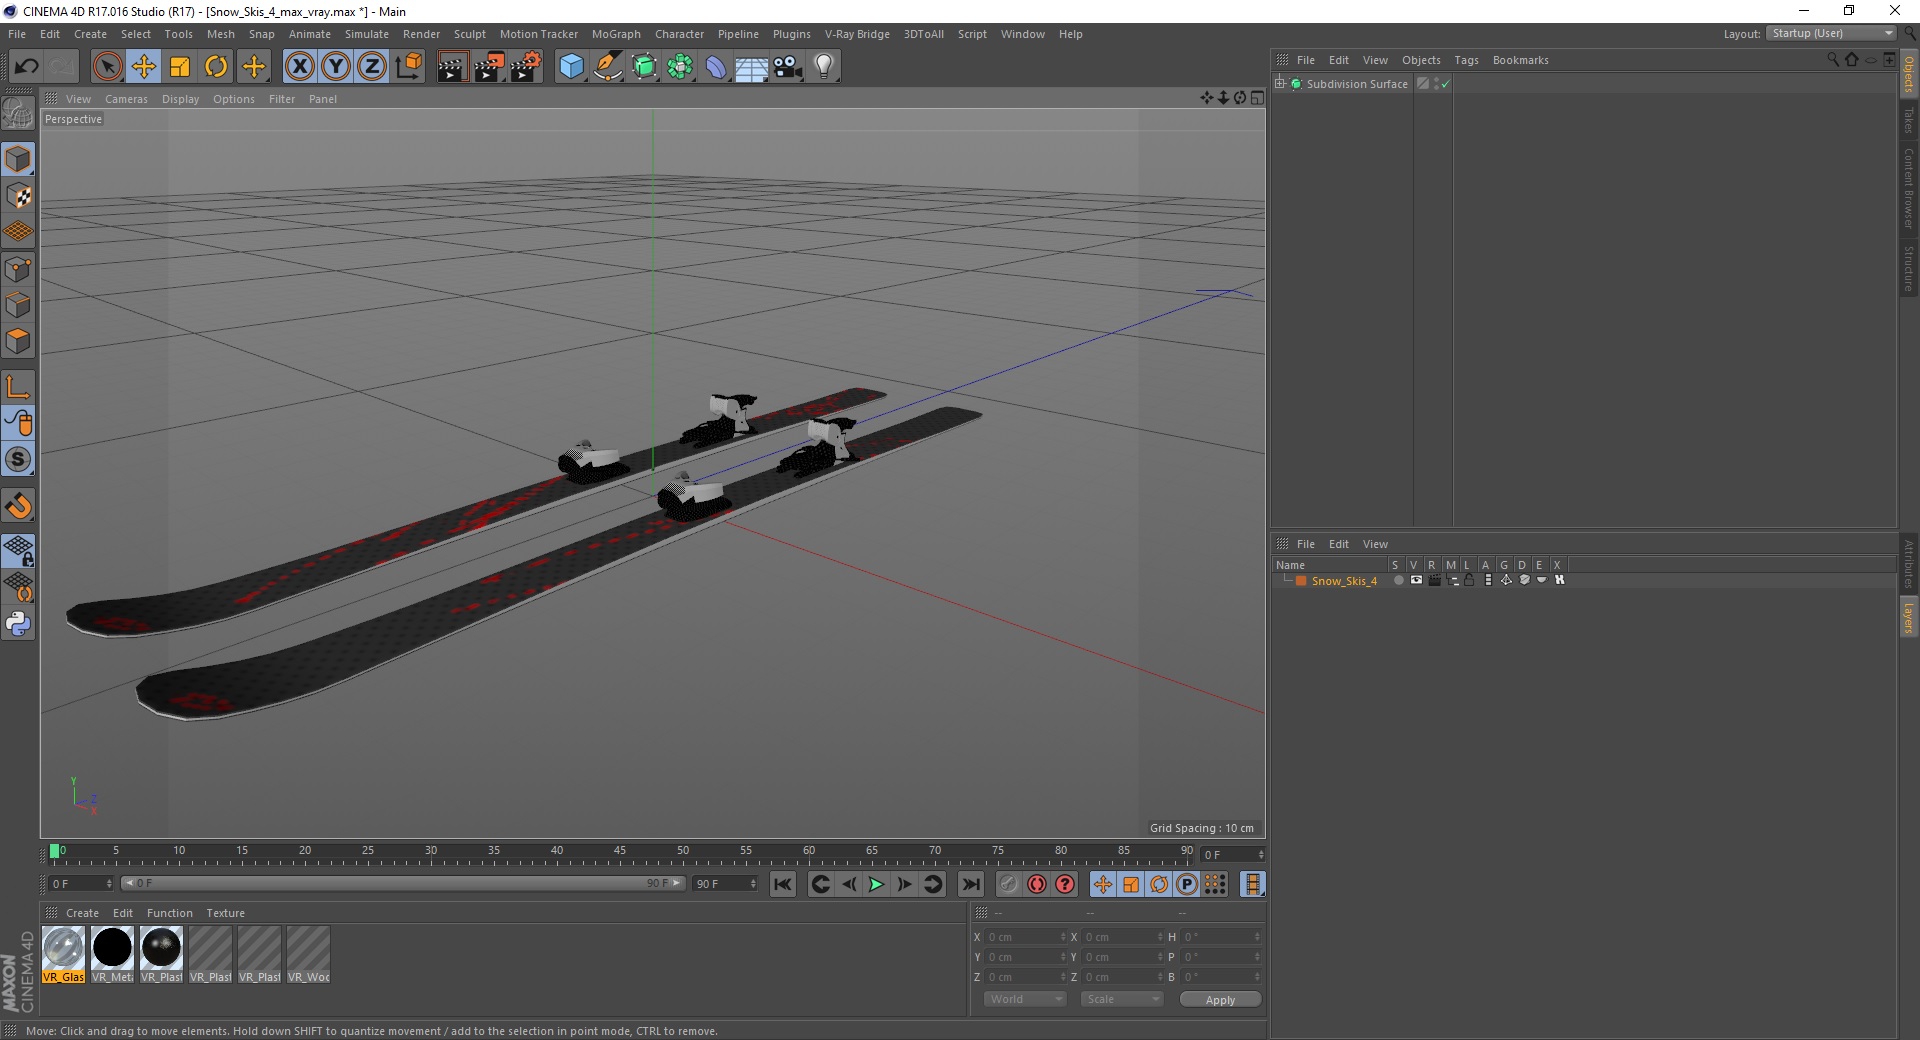Open the Bend deformer icon
The height and width of the screenshot is (1040, 1920).
(716, 67)
